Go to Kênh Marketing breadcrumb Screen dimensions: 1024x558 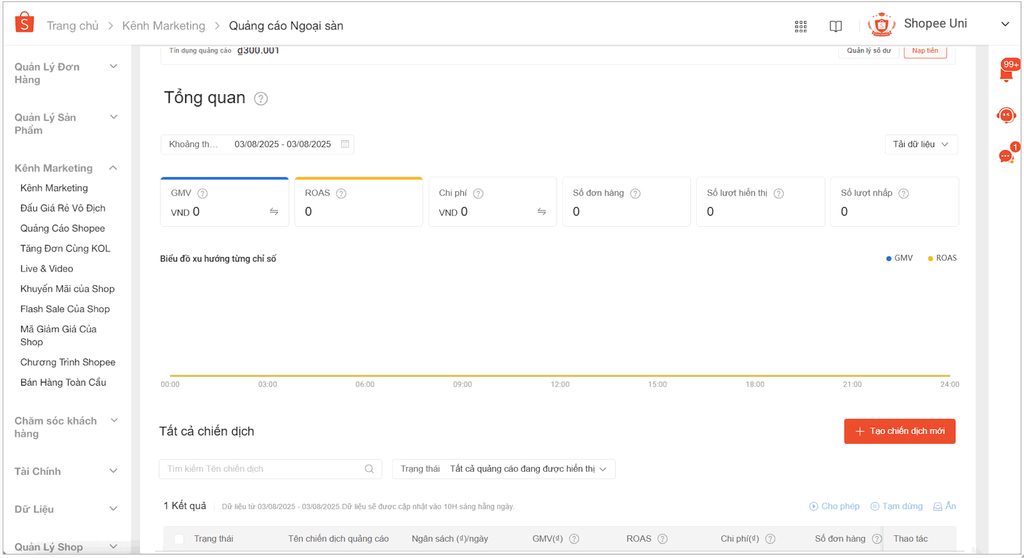click(x=163, y=26)
